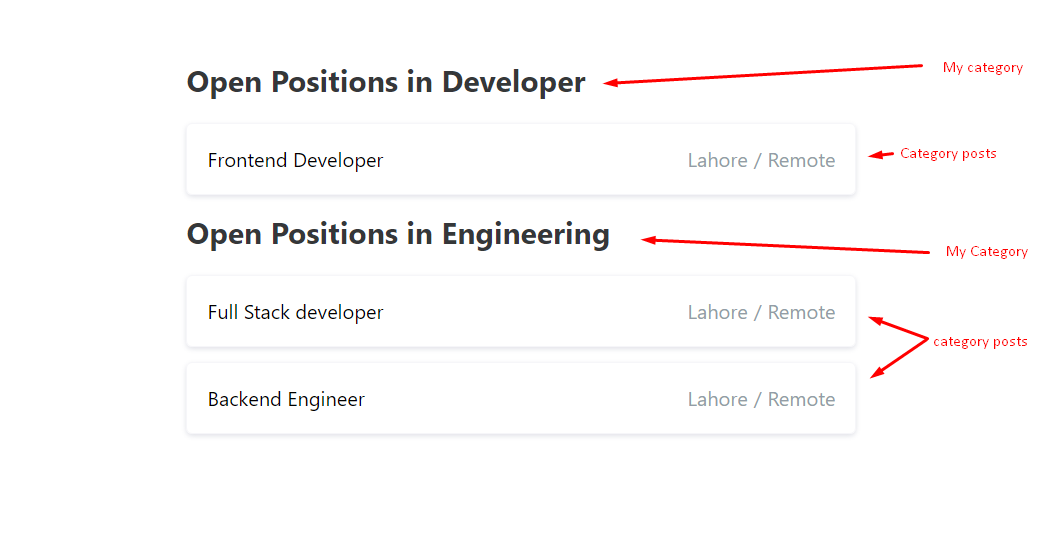Viewport: 1048px width, 533px height.
Task: Click Remote in the Backend Engineer row
Action: click(x=801, y=399)
